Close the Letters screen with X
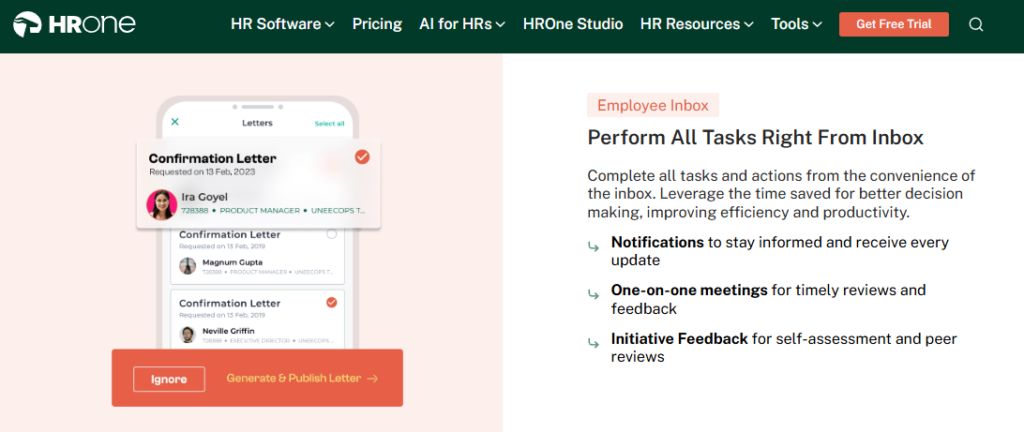 (175, 122)
